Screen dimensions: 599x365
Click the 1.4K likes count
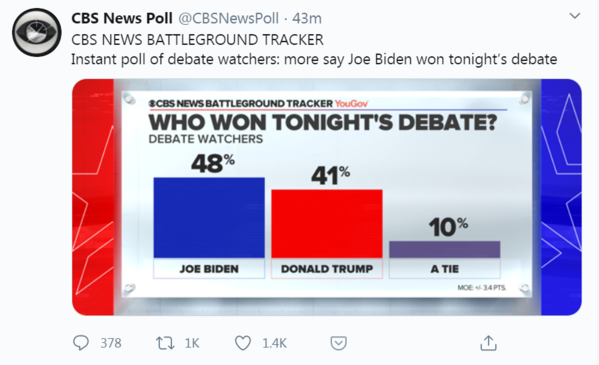tap(274, 343)
